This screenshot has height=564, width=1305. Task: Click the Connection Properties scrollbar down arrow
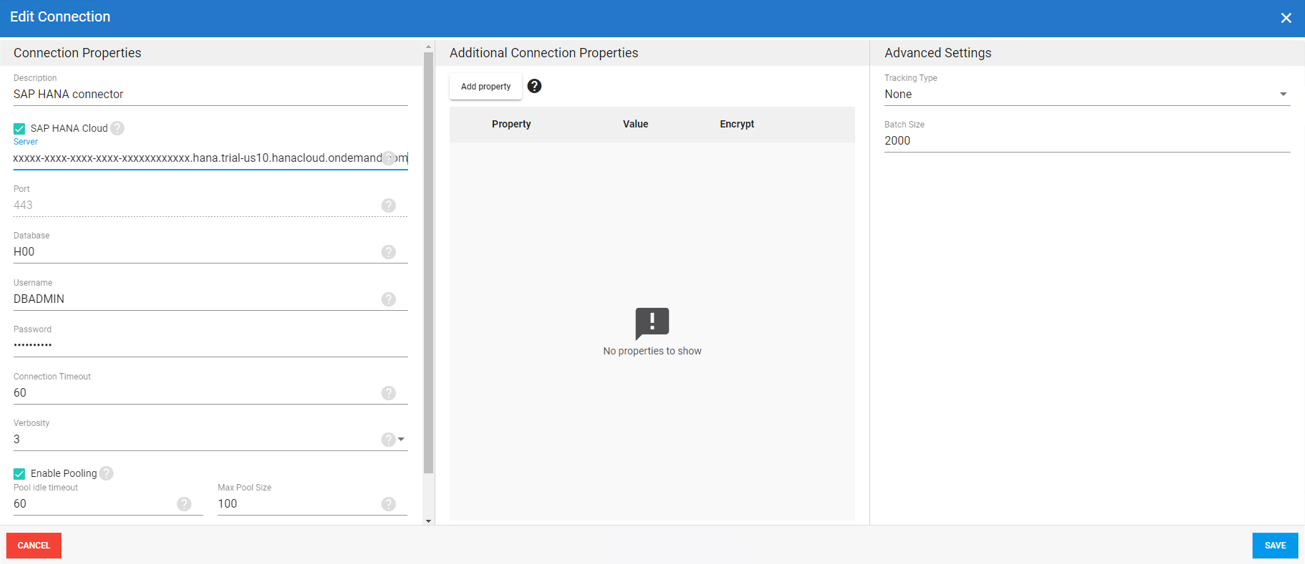[429, 520]
